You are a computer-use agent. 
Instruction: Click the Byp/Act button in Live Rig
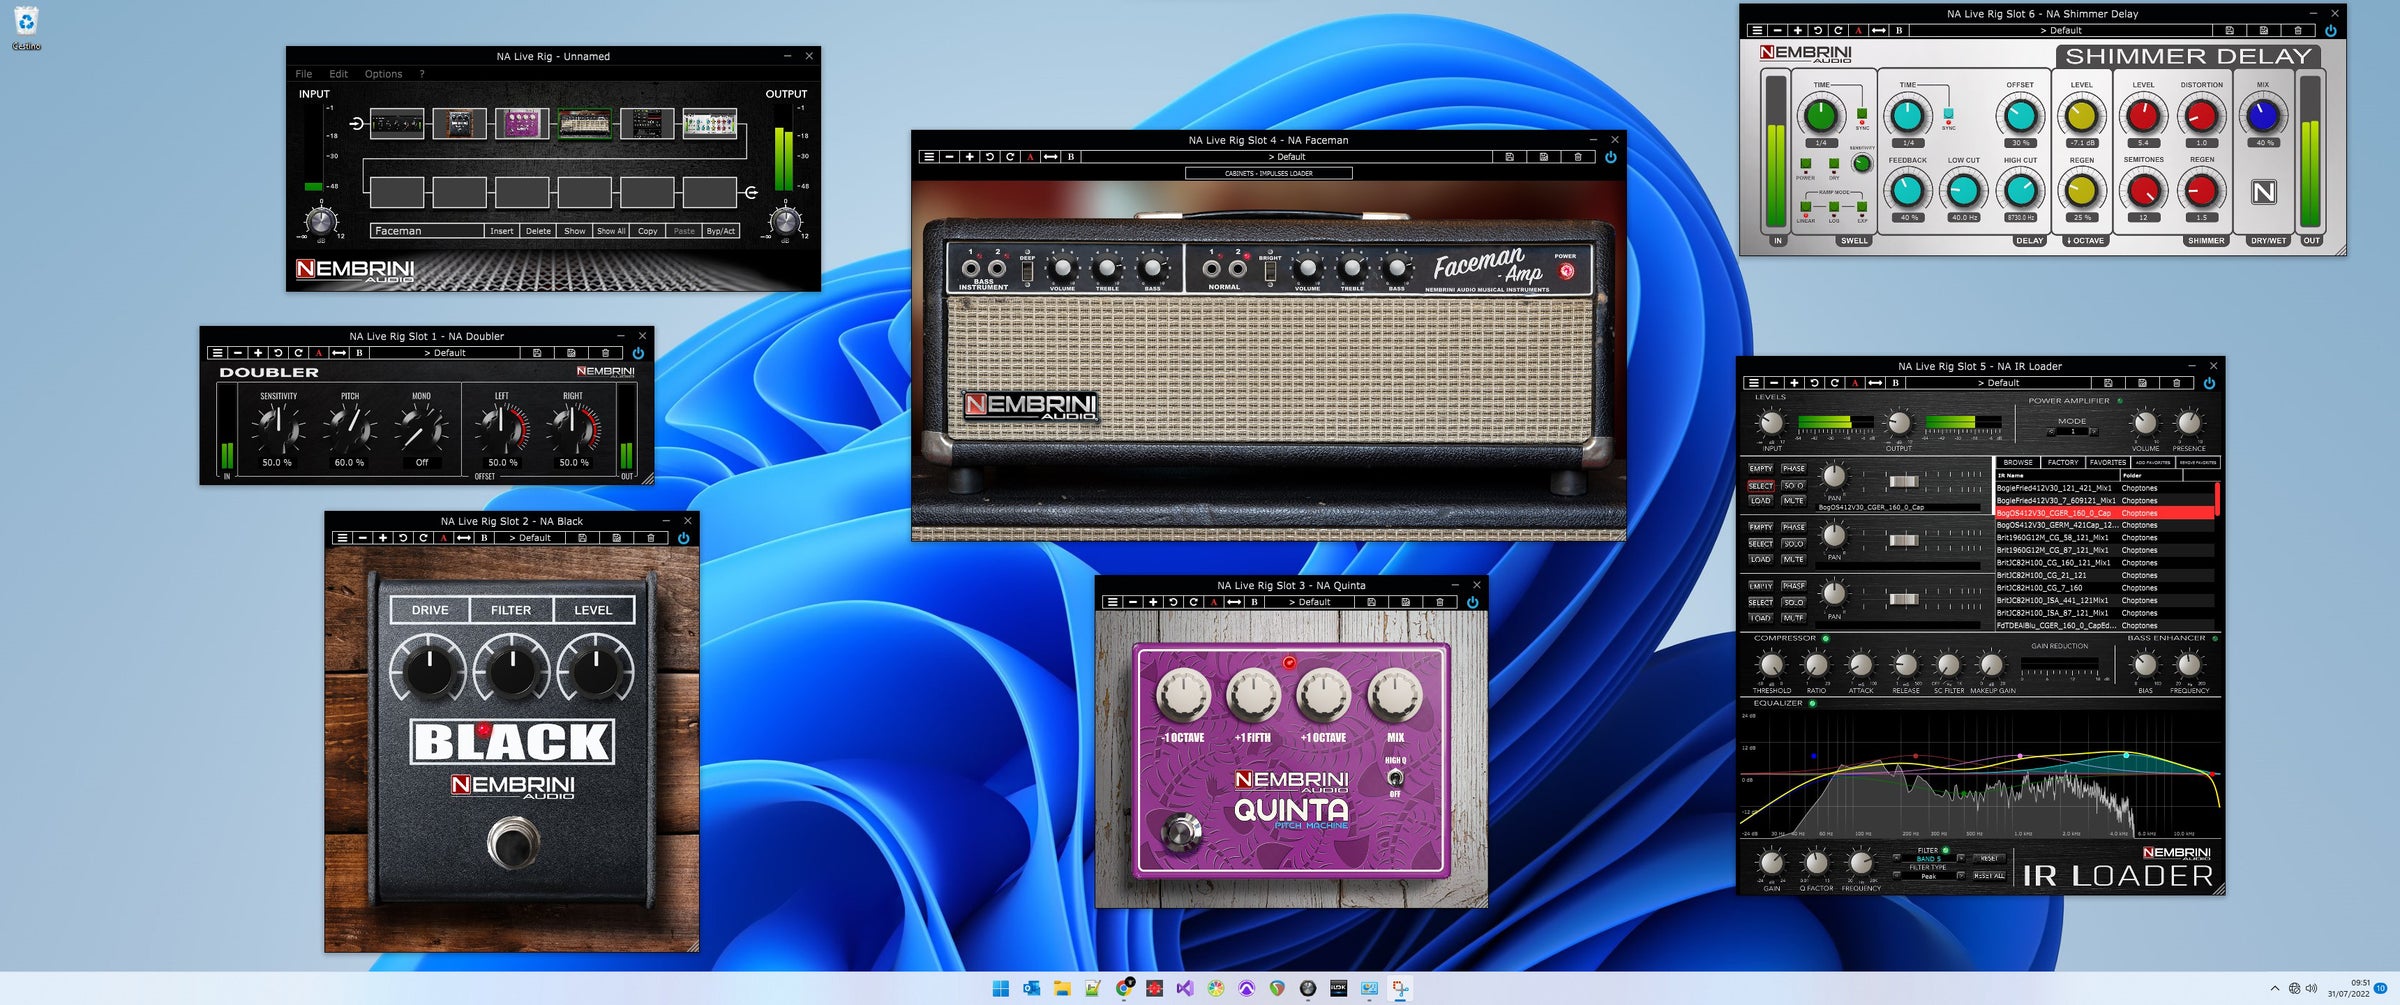(x=720, y=231)
